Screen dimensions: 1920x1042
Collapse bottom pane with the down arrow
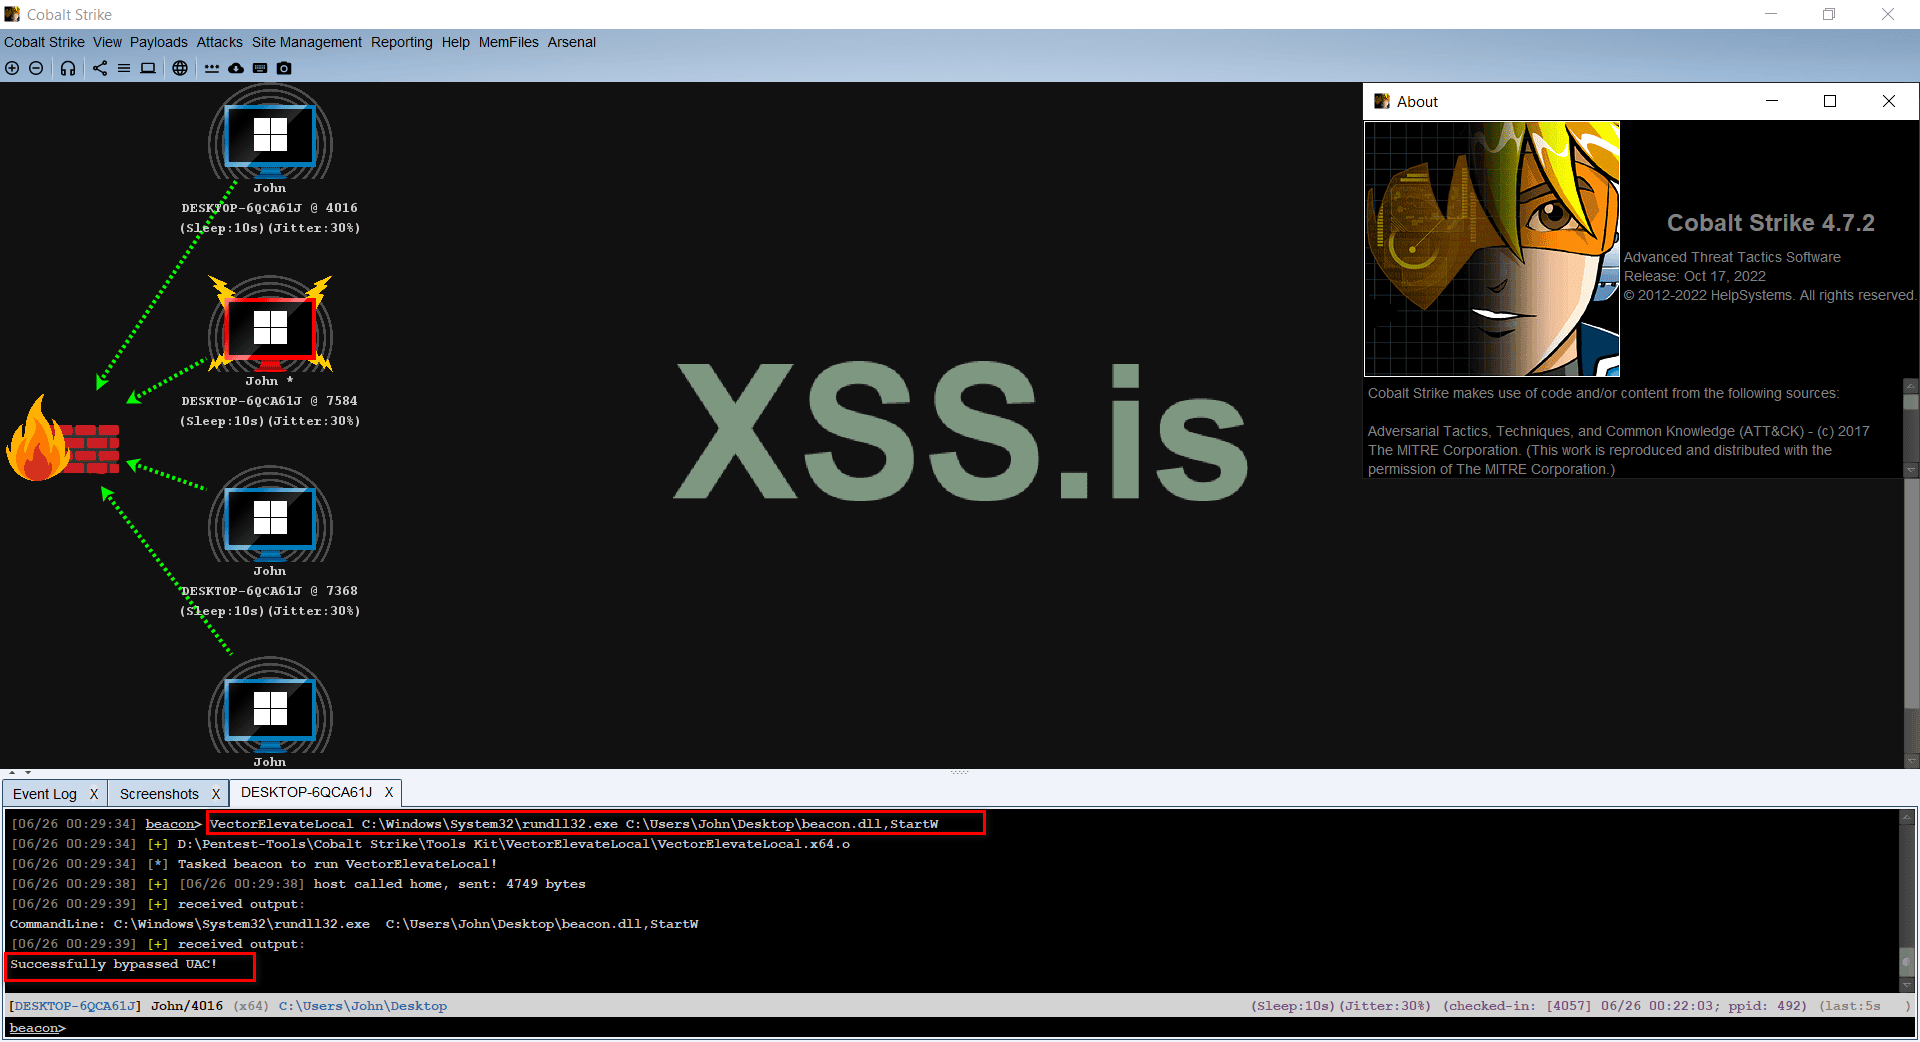pyautogui.click(x=28, y=772)
